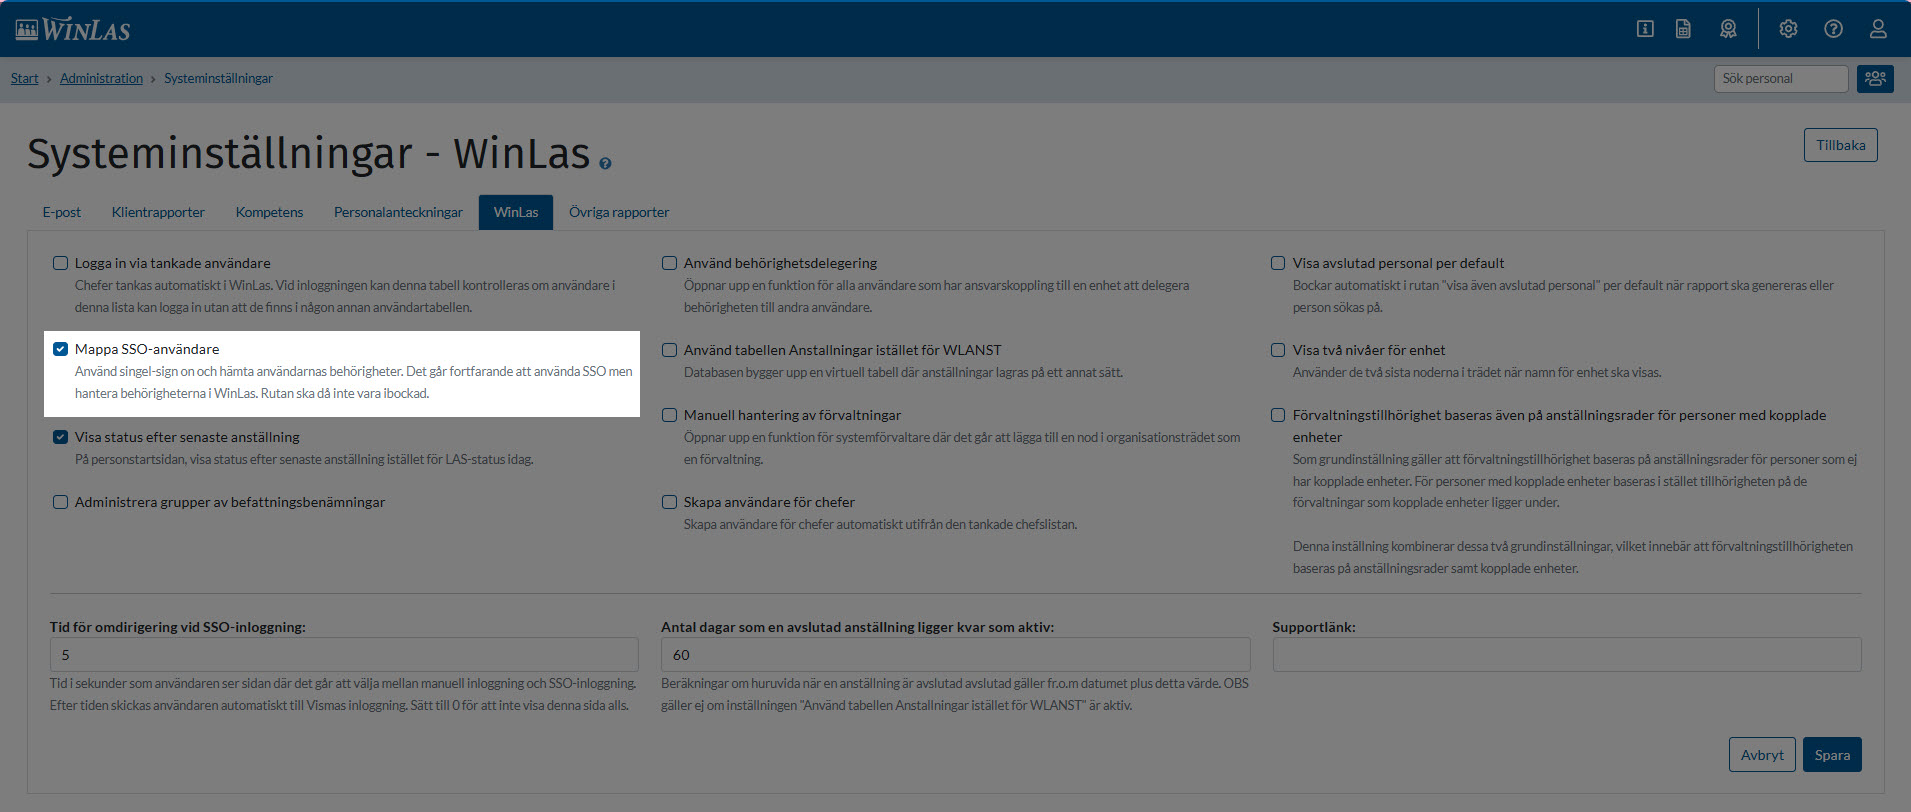Viewport: 1911px width, 812px height.
Task: Open the settings gear icon
Action: click(x=1788, y=29)
